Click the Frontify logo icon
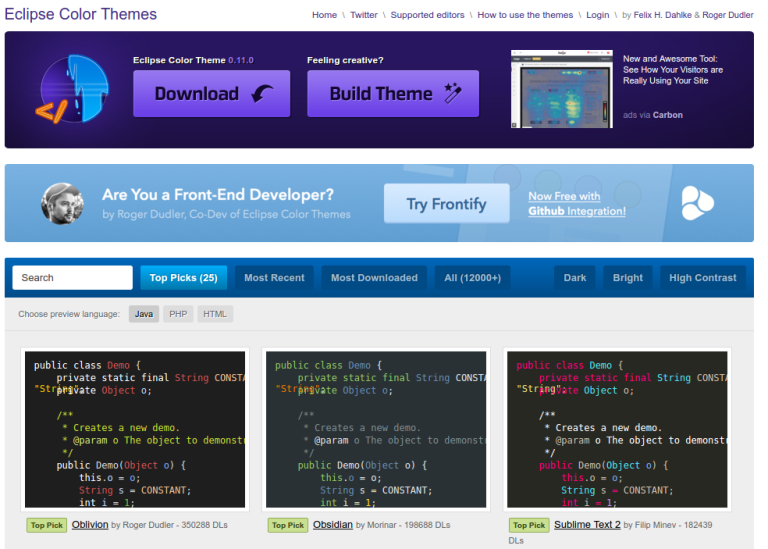Viewport: 768px width, 549px height. 697,203
